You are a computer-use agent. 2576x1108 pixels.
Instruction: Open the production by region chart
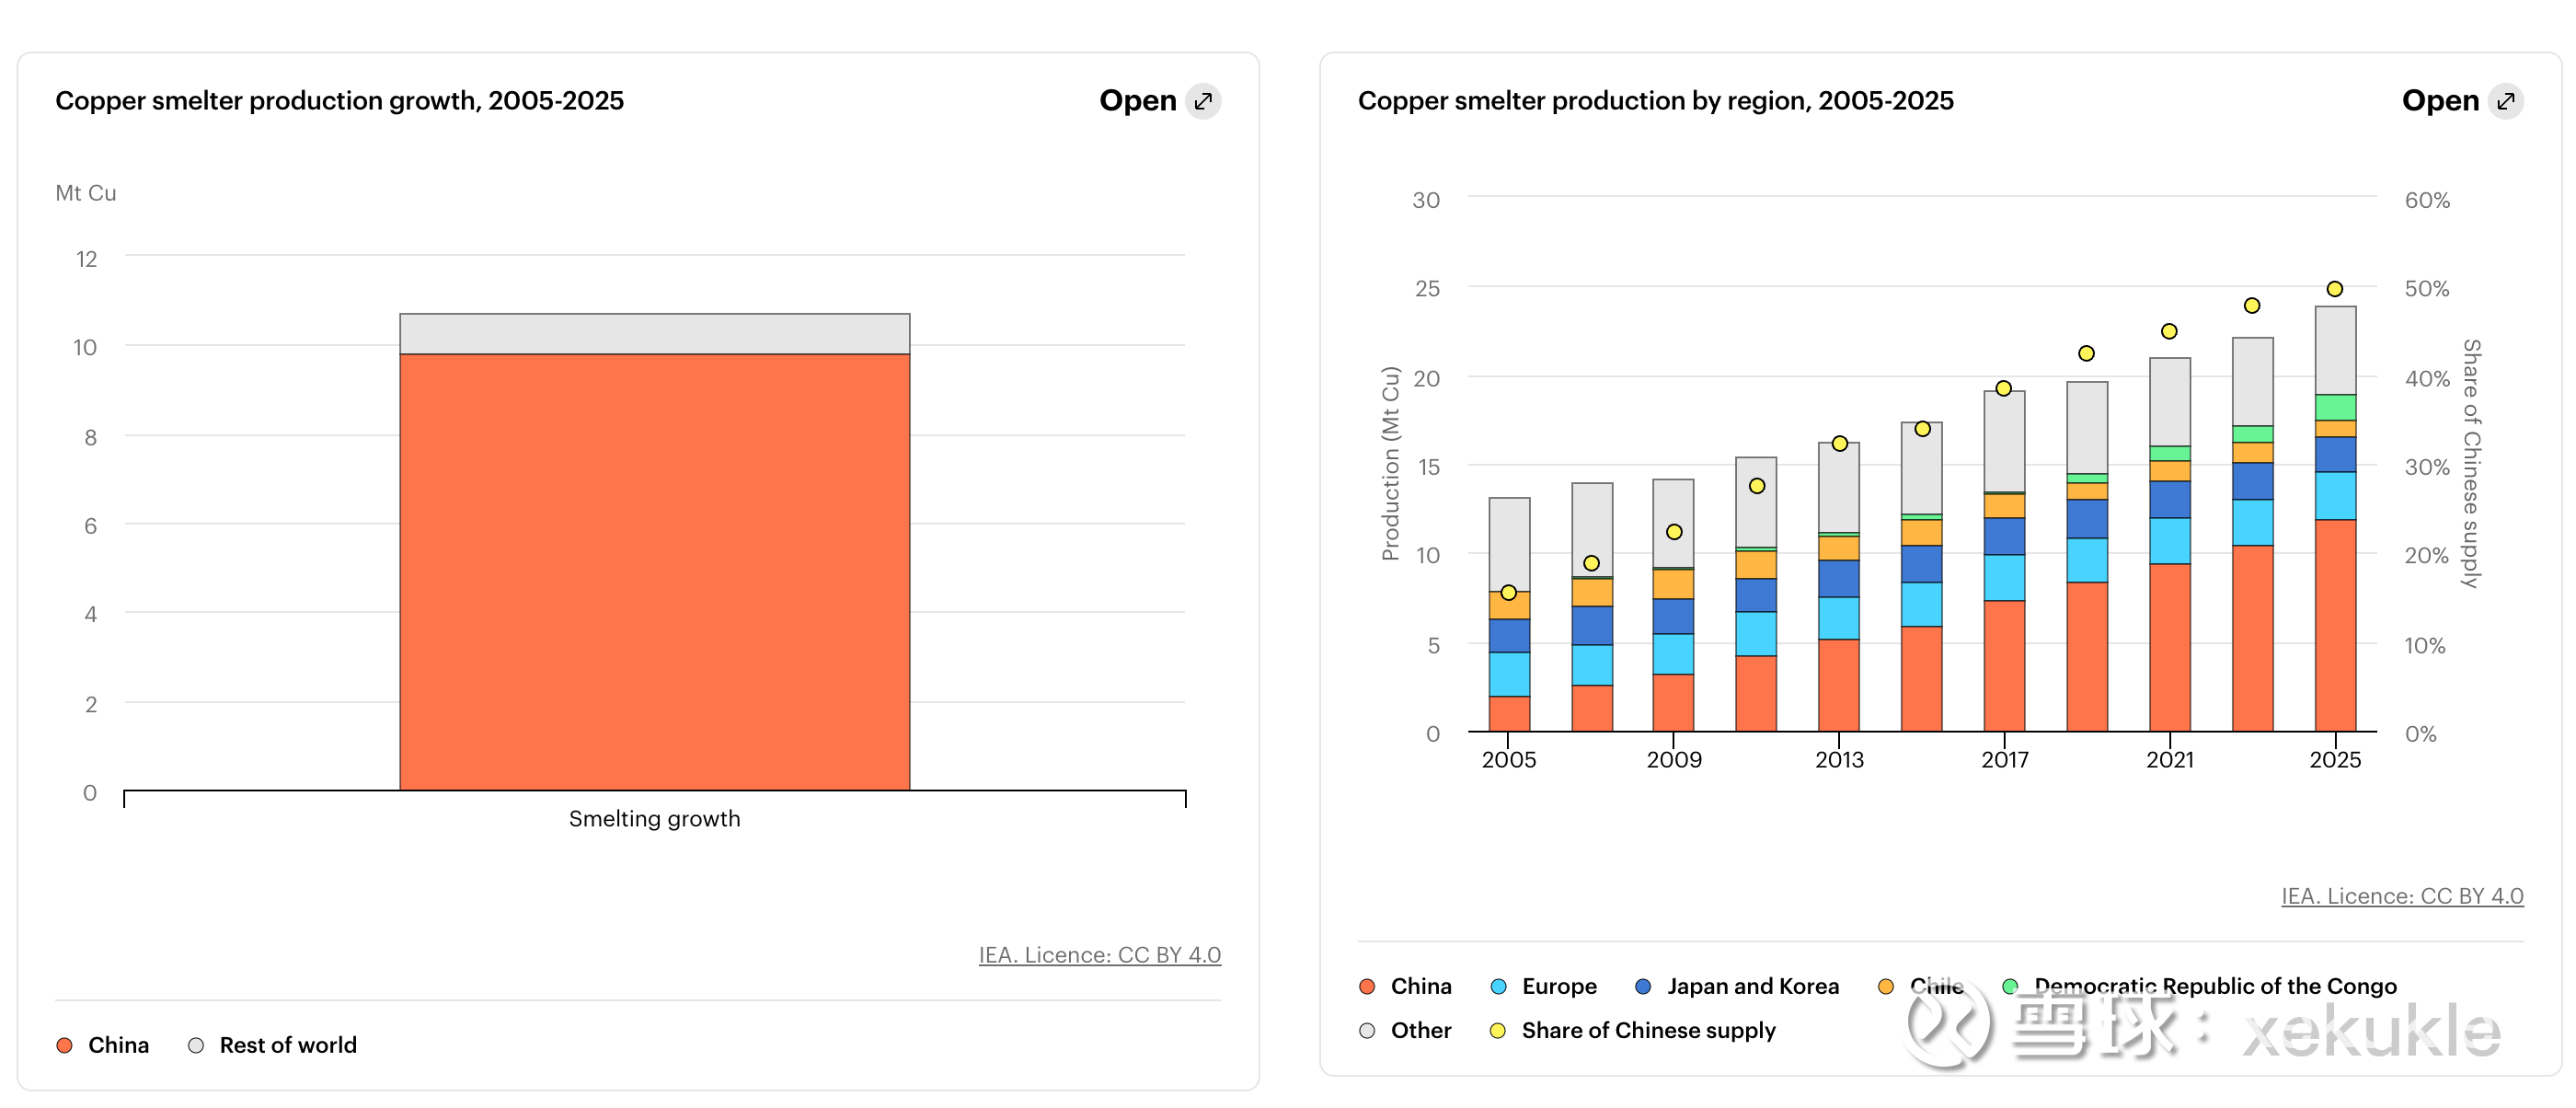(x=2440, y=101)
